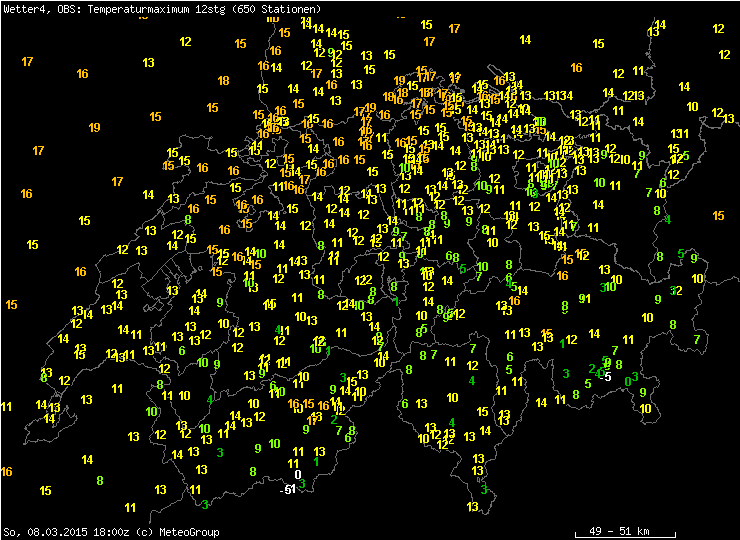Screen dimensions: 740x540
Task: Select the orange '16' right of the top '15'
Action: (576, 68)
